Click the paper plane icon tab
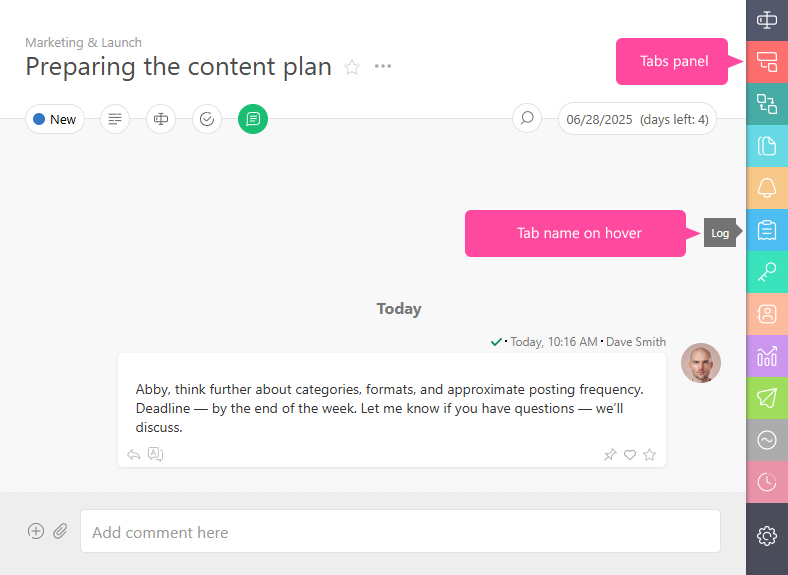788x575 pixels. pos(767,398)
